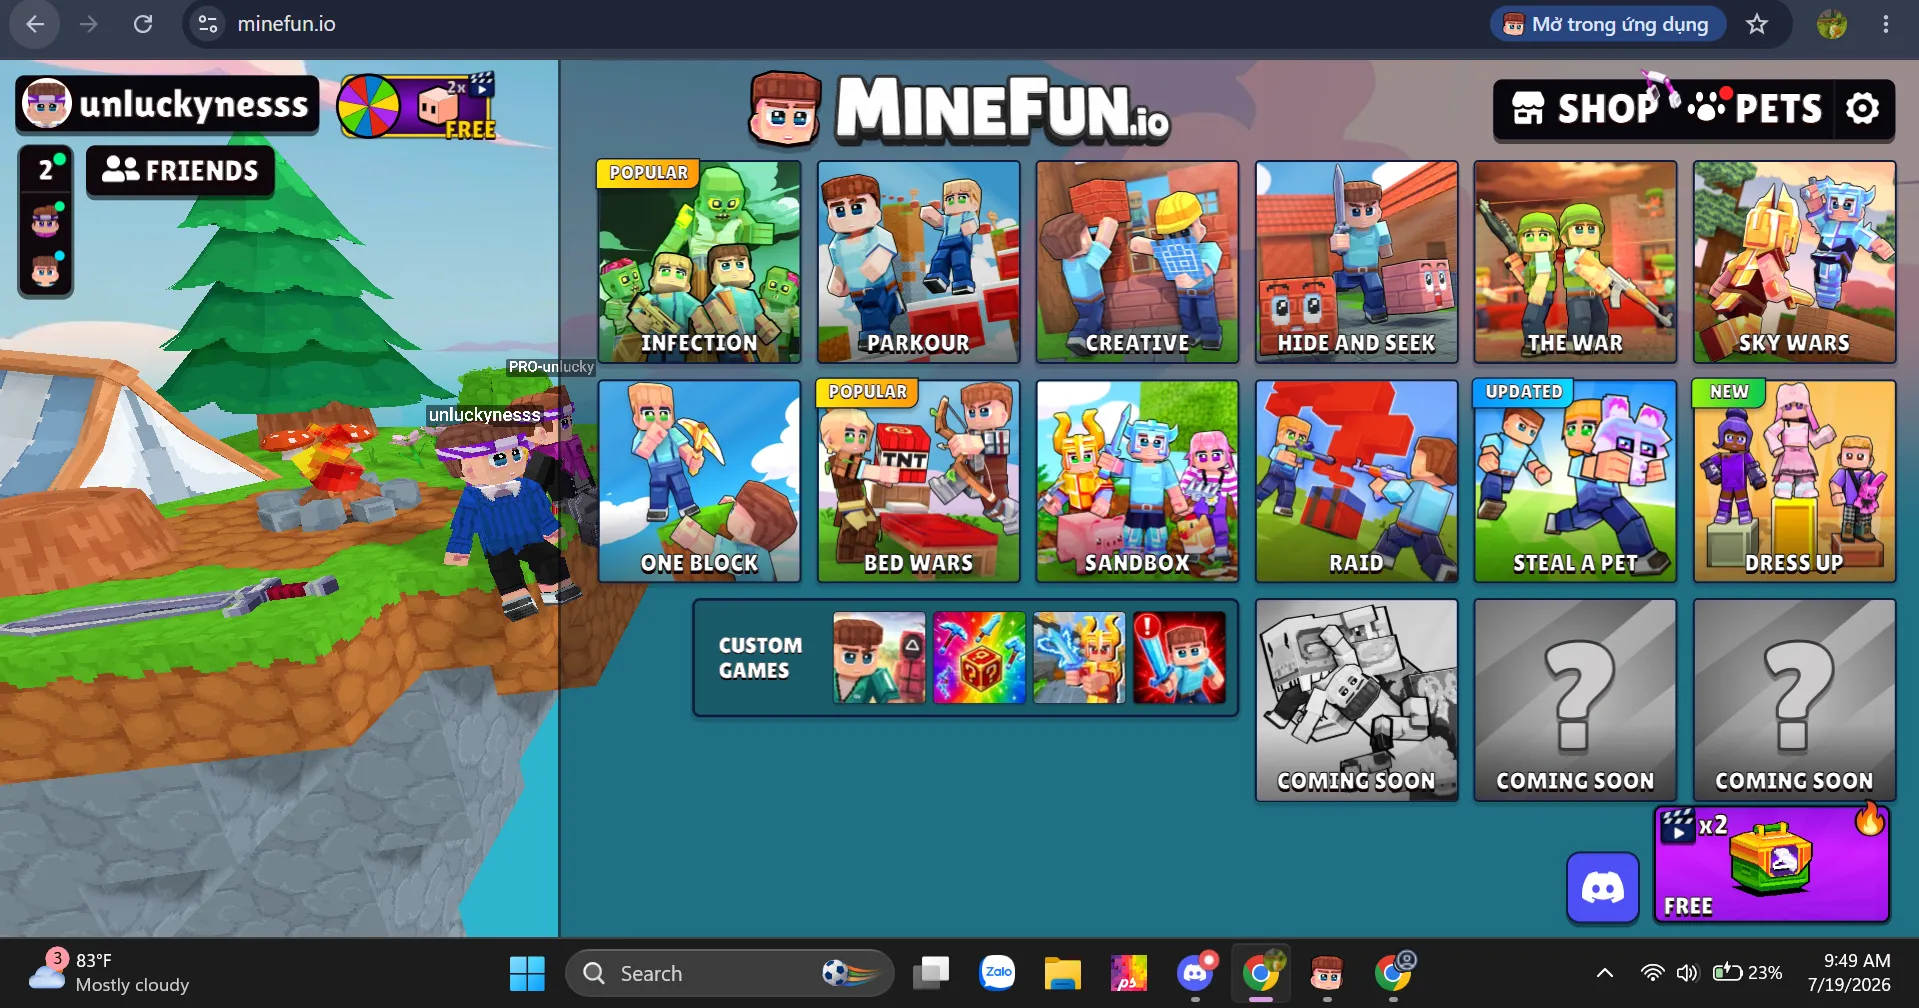Select the second friend avatar in list
The height and width of the screenshot is (1008, 1919).
(x=46, y=270)
